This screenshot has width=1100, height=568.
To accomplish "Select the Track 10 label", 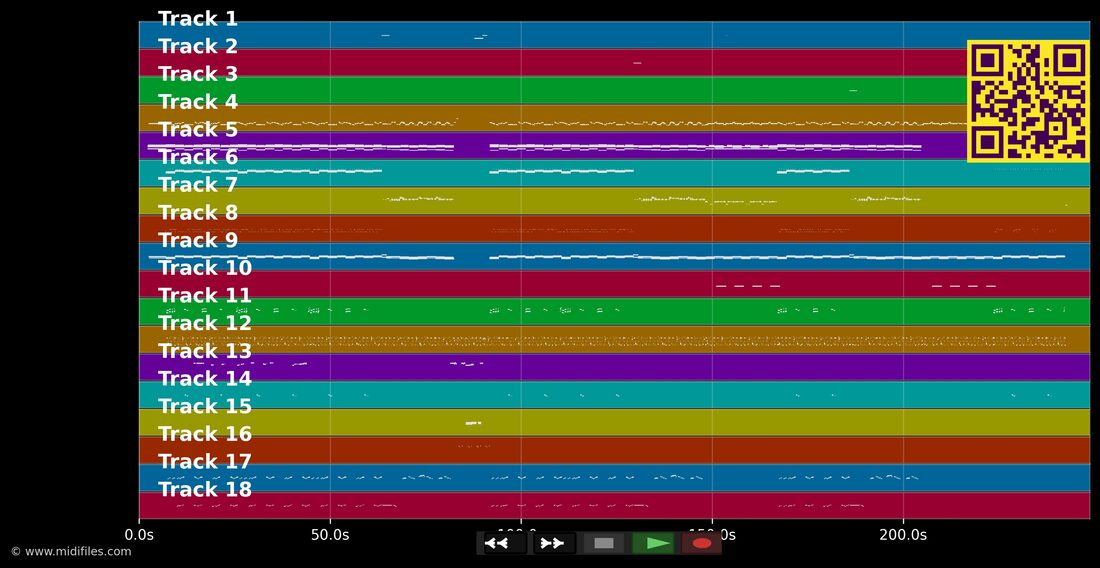I will [205, 268].
